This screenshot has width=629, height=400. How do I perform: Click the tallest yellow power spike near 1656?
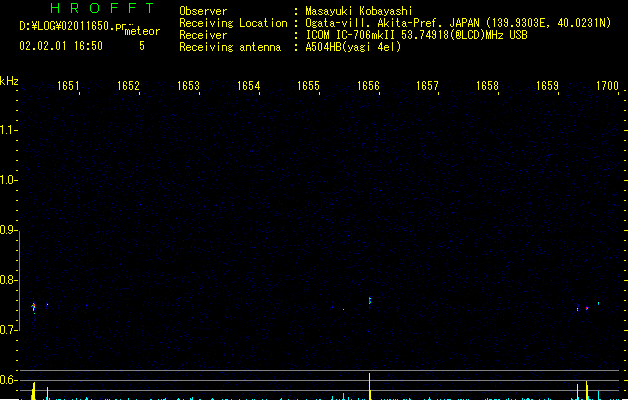[369, 386]
